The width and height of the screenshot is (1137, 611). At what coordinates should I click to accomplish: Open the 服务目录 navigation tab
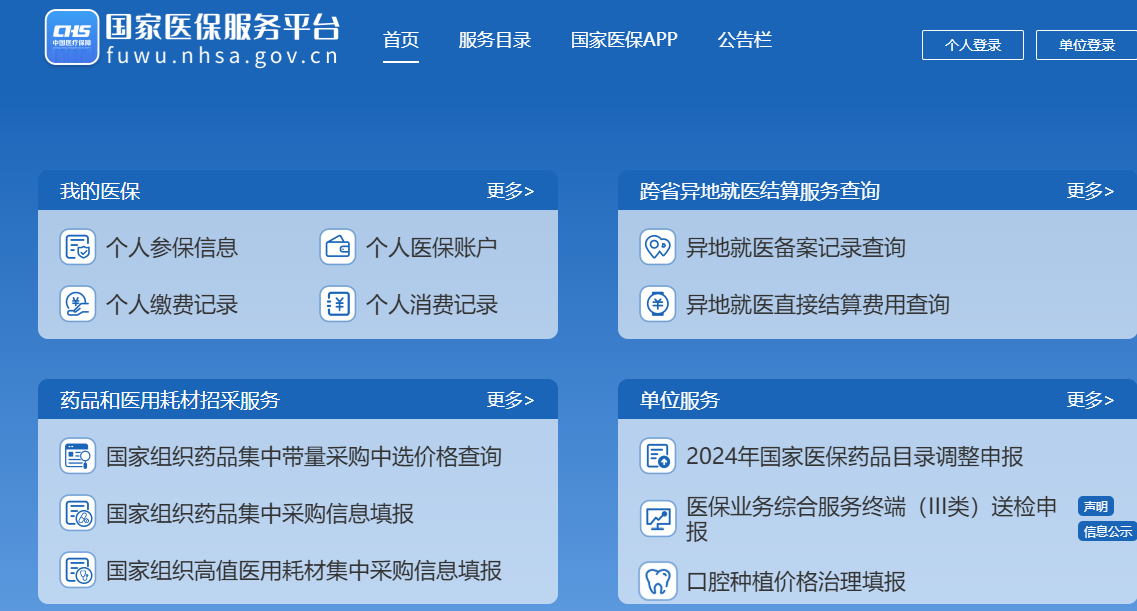tap(495, 40)
